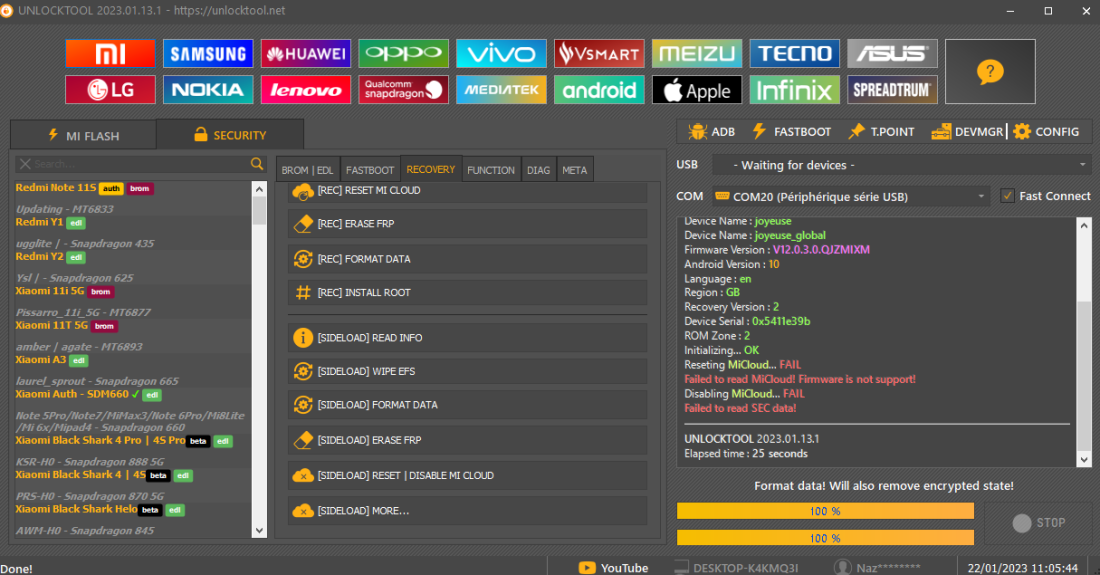
Task: Choose the Samsung brand logo
Action: click(x=208, y=53)
